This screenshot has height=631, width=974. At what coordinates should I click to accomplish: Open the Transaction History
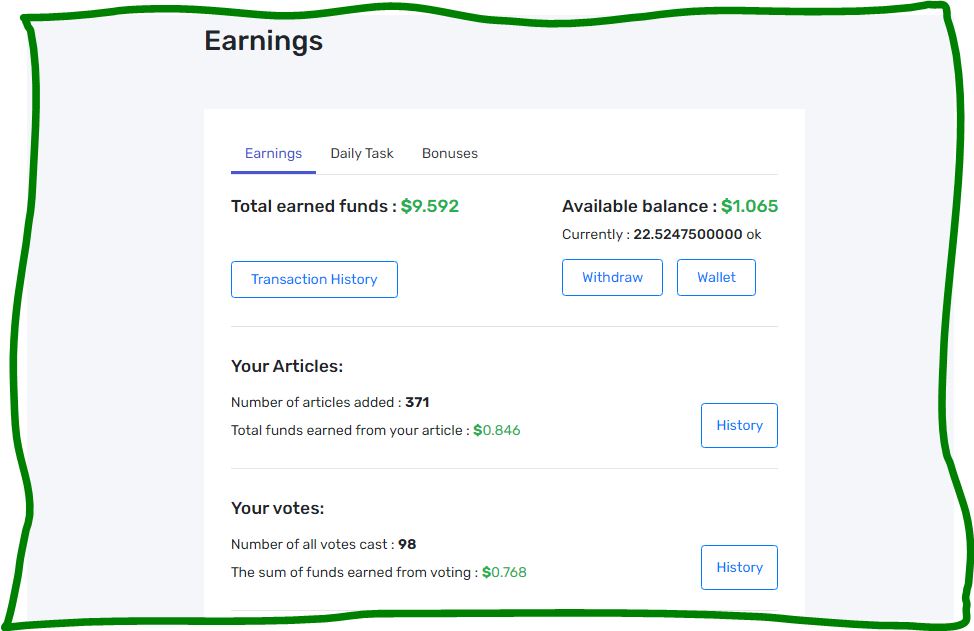tap(314, 279)
